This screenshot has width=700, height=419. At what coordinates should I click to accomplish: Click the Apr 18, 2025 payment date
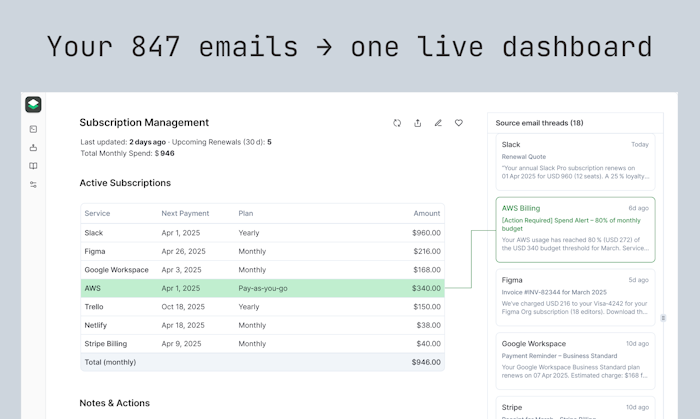(183, 325)
